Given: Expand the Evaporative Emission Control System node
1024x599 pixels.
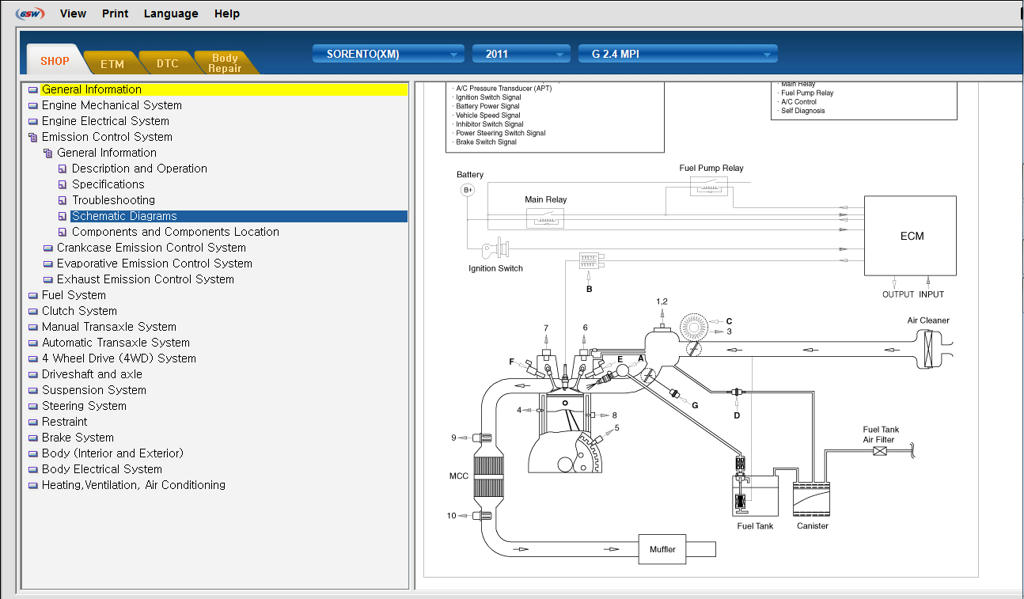Looking at the screenshot, I should (x=154, y=263).
